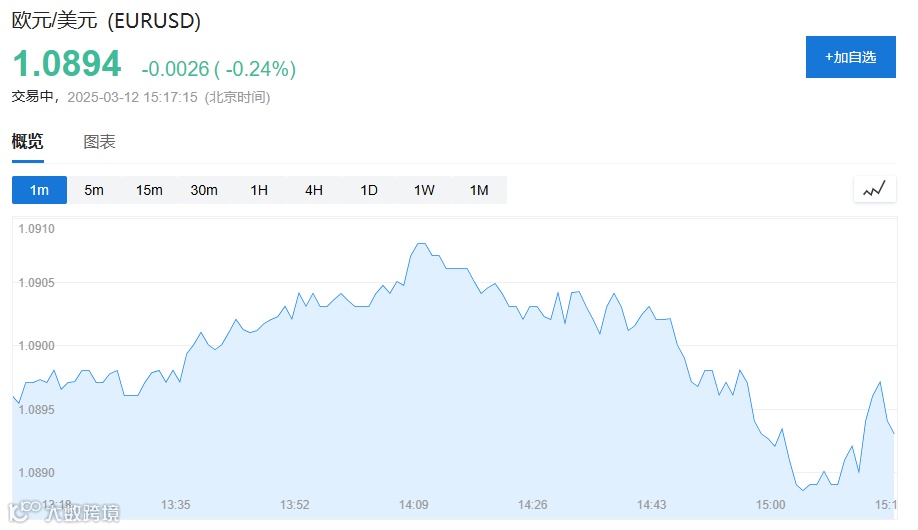918x530 pixels.
Task: Select the 1m timeframe
Action: [39, 190]
